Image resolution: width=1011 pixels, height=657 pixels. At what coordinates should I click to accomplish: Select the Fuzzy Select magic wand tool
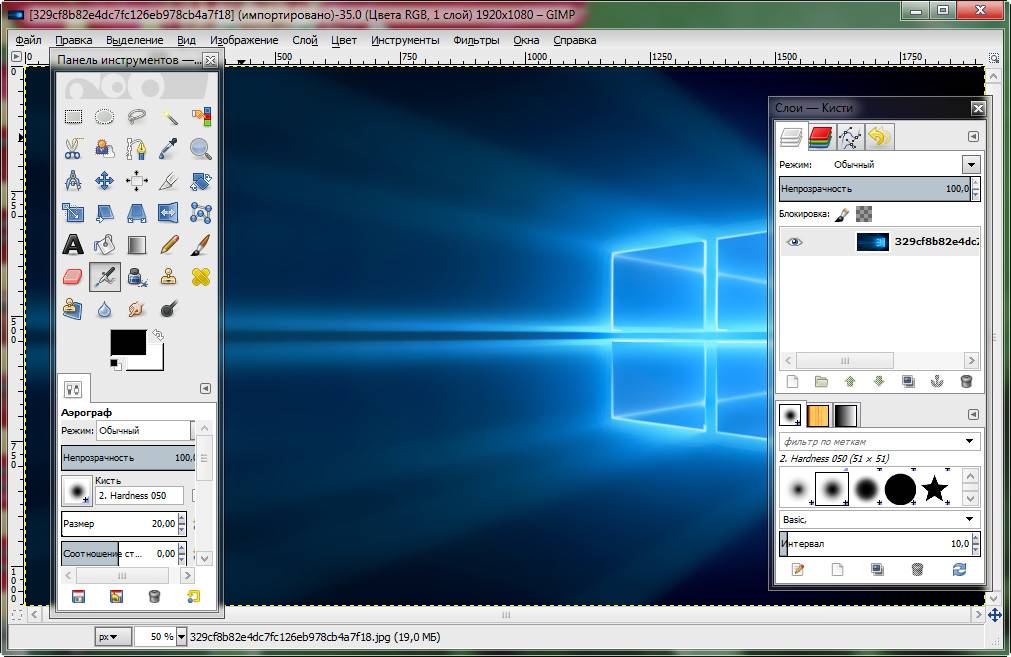coord(169,117)
